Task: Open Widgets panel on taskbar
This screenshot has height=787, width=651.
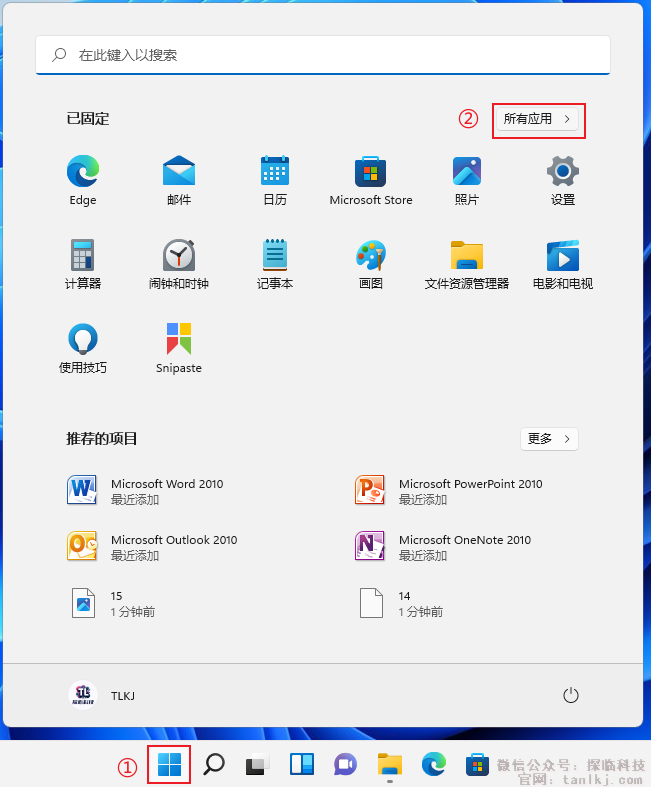Action: coord(302,764)
